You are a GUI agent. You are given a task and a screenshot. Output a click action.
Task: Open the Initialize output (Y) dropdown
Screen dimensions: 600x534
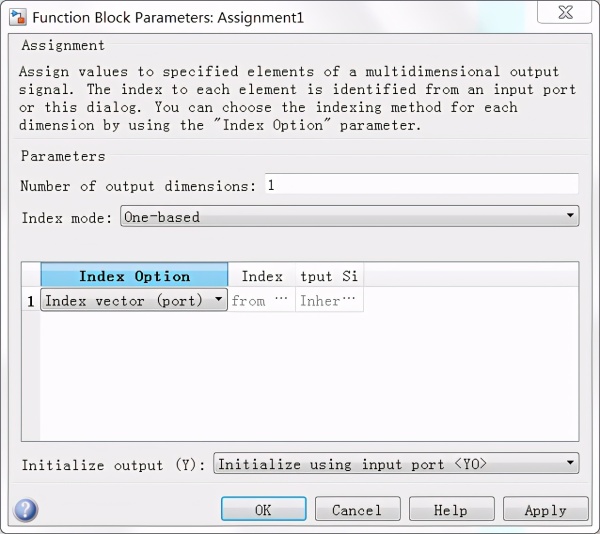396,464
